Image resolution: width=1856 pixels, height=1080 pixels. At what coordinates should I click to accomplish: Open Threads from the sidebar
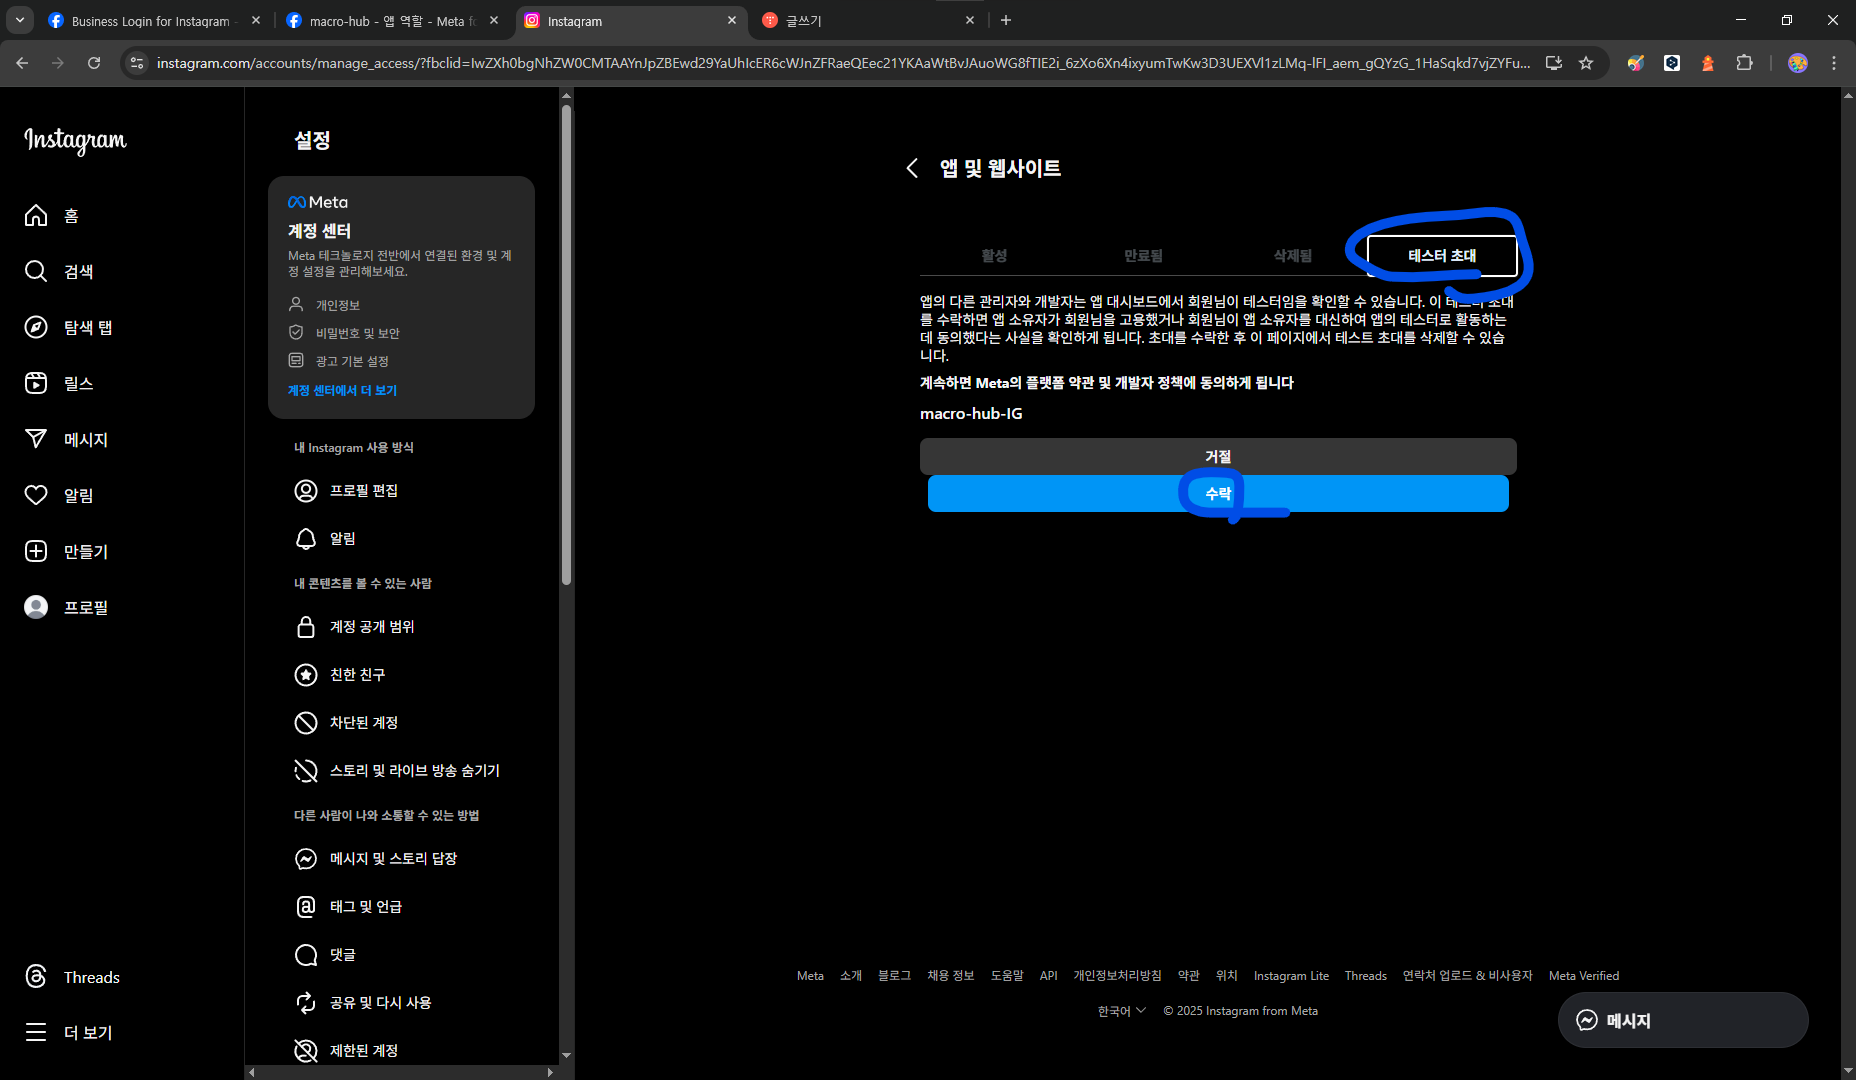pyautogui.click(x=72, y=977)
